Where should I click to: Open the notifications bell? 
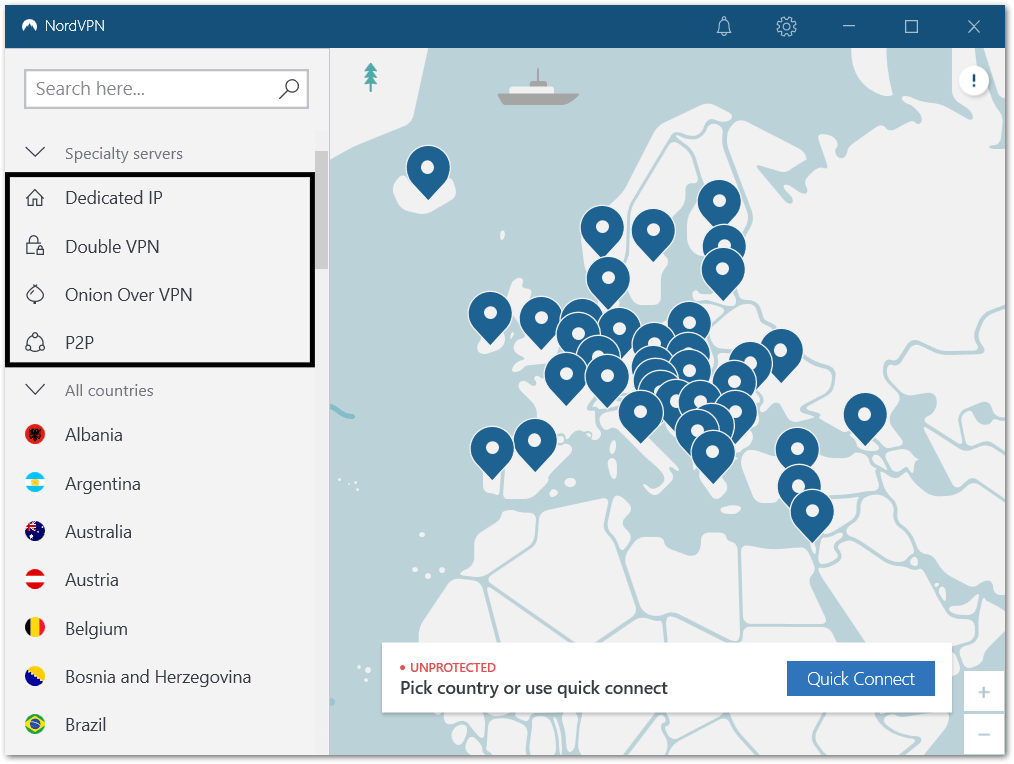(724, 27)
